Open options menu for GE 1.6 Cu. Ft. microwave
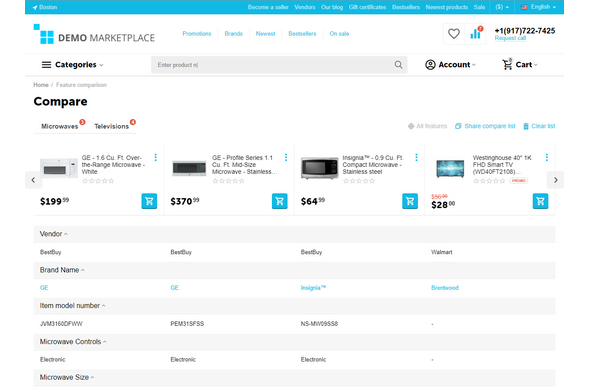Screen dimensions: 590x391 155,157
